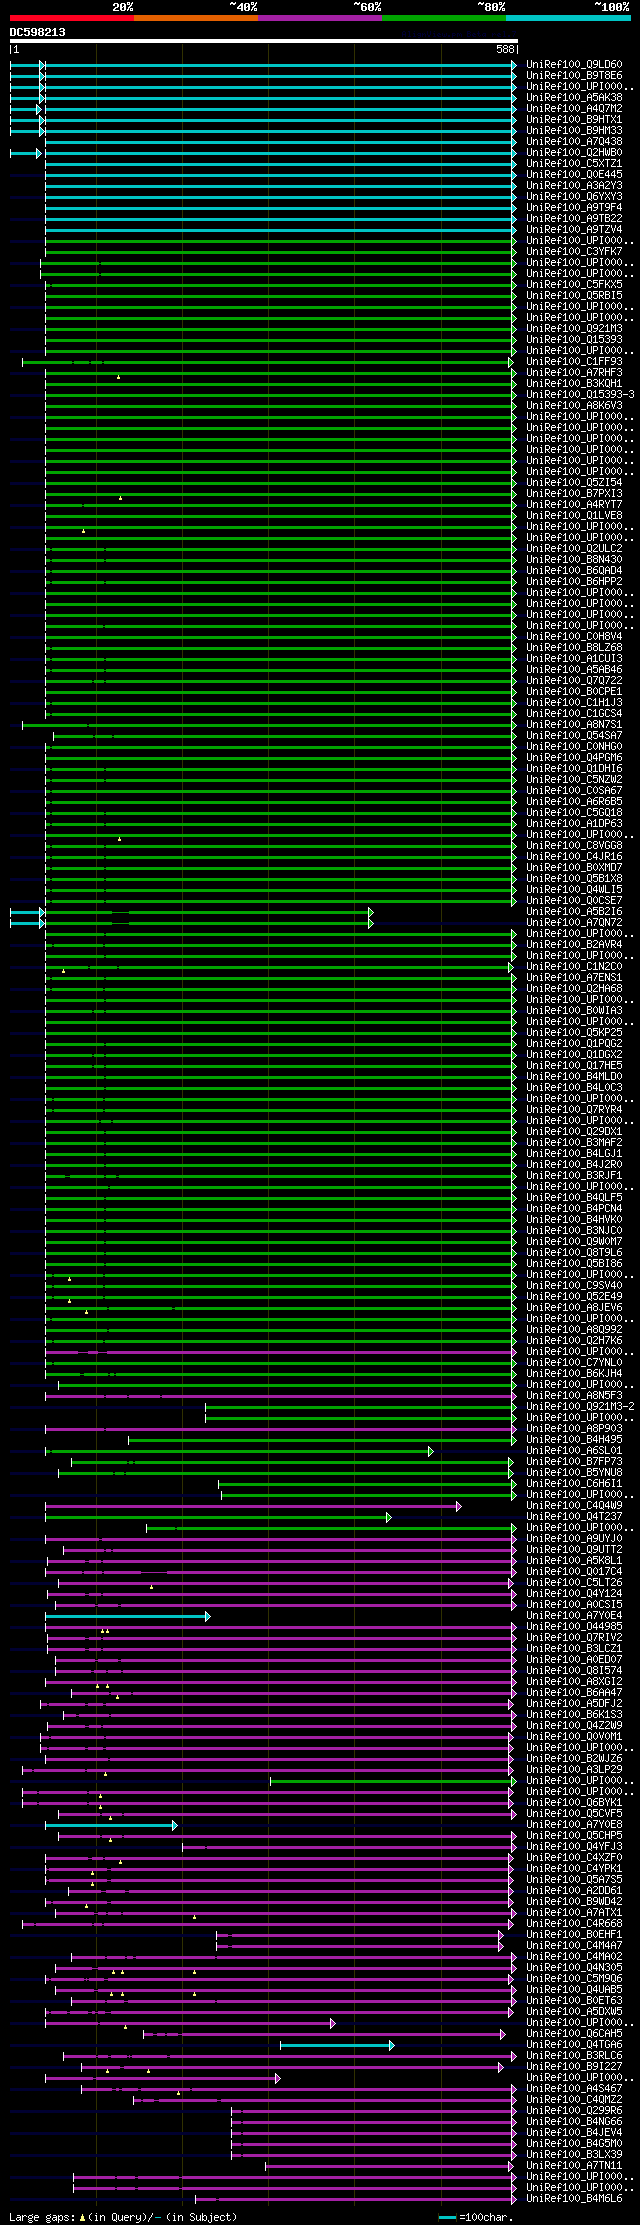This screenshot has height=2225, width=640.
Task: Select hit label UniRef100_Q0CSE7
Action: pos(574,901)
